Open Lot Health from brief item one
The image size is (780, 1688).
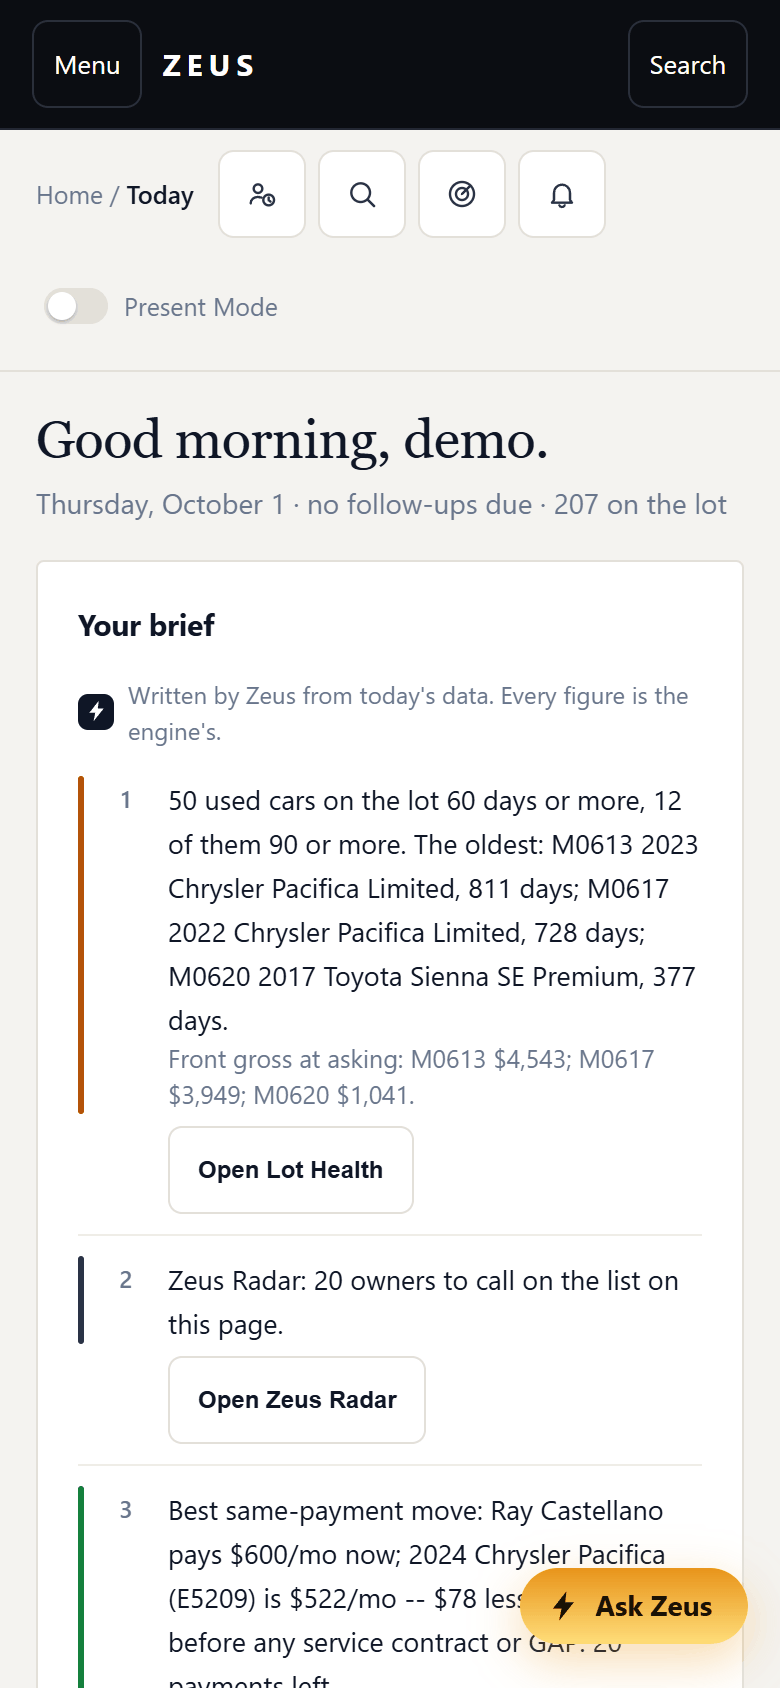(x=291, y=1170)
